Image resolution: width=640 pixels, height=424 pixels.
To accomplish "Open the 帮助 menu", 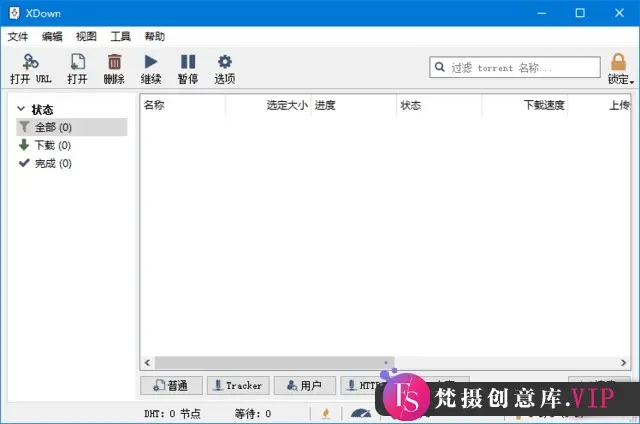I will (155, 37).
